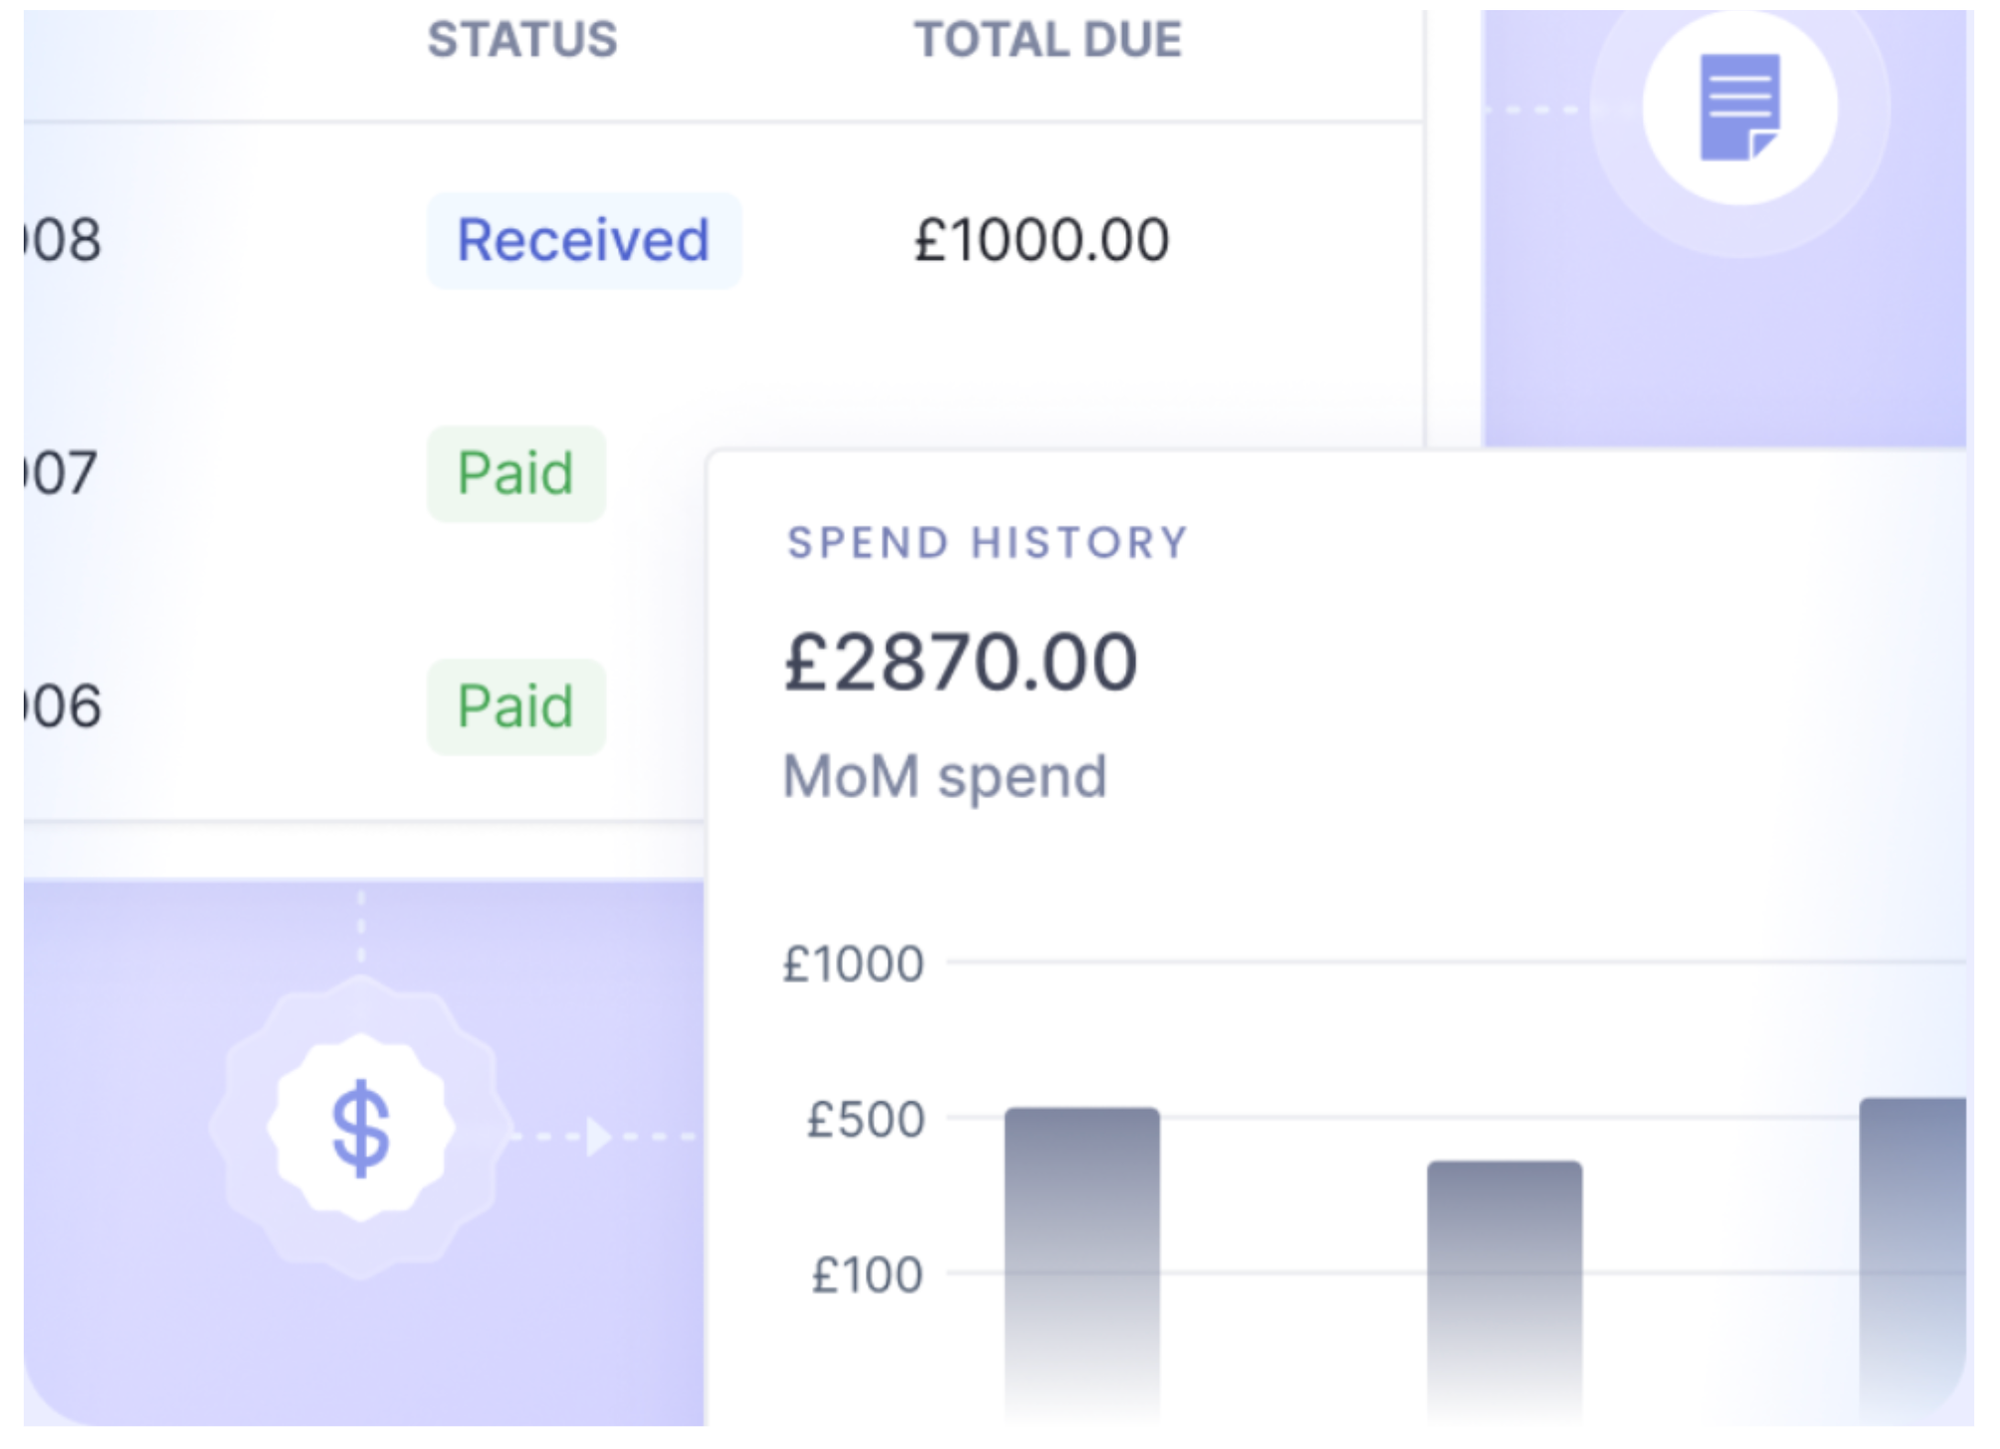Click the MoM spend label
The height and width of the screenshot is (1449, 2000).
coord(944,777)
